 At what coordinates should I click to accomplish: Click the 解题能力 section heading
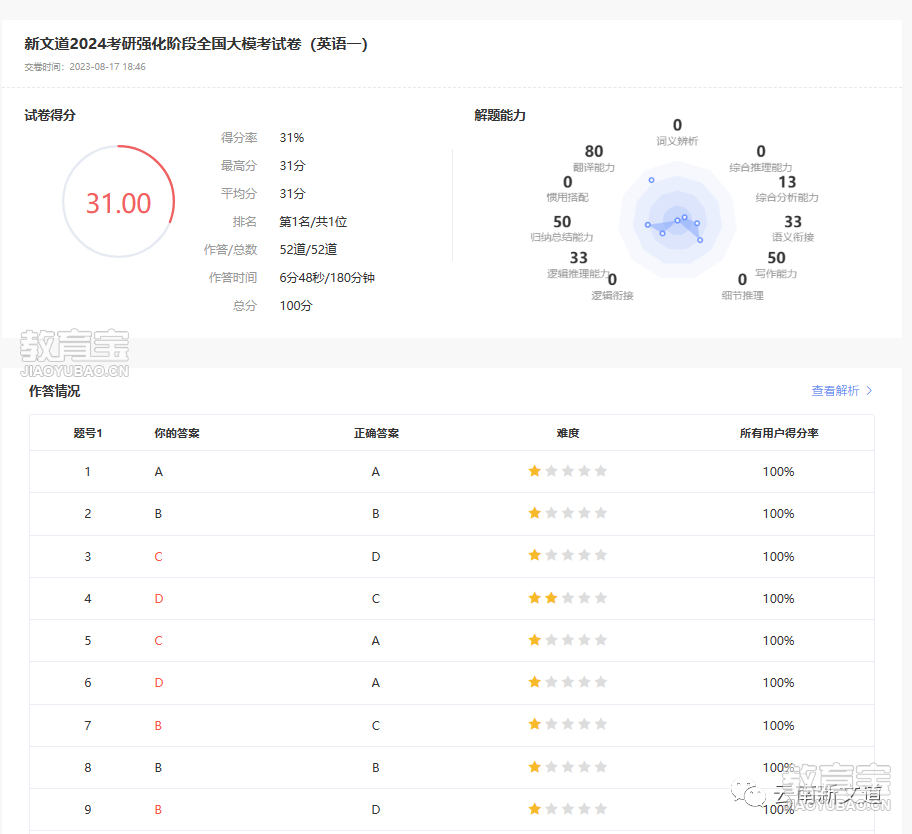[x=500, y=115]
